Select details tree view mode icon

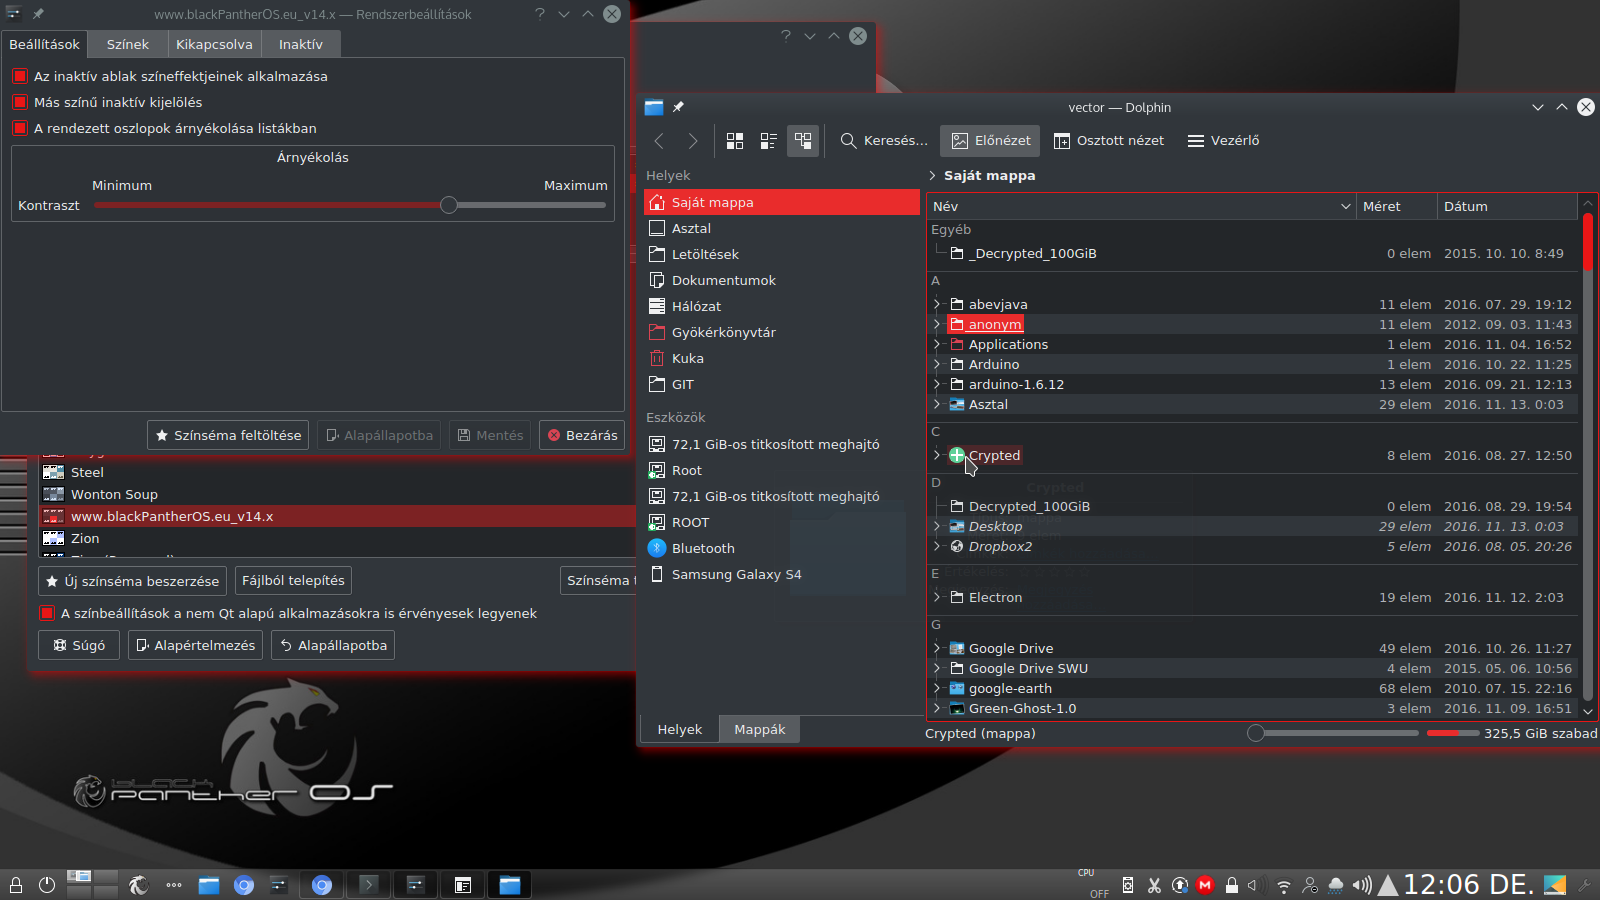[x=803, y=141]
